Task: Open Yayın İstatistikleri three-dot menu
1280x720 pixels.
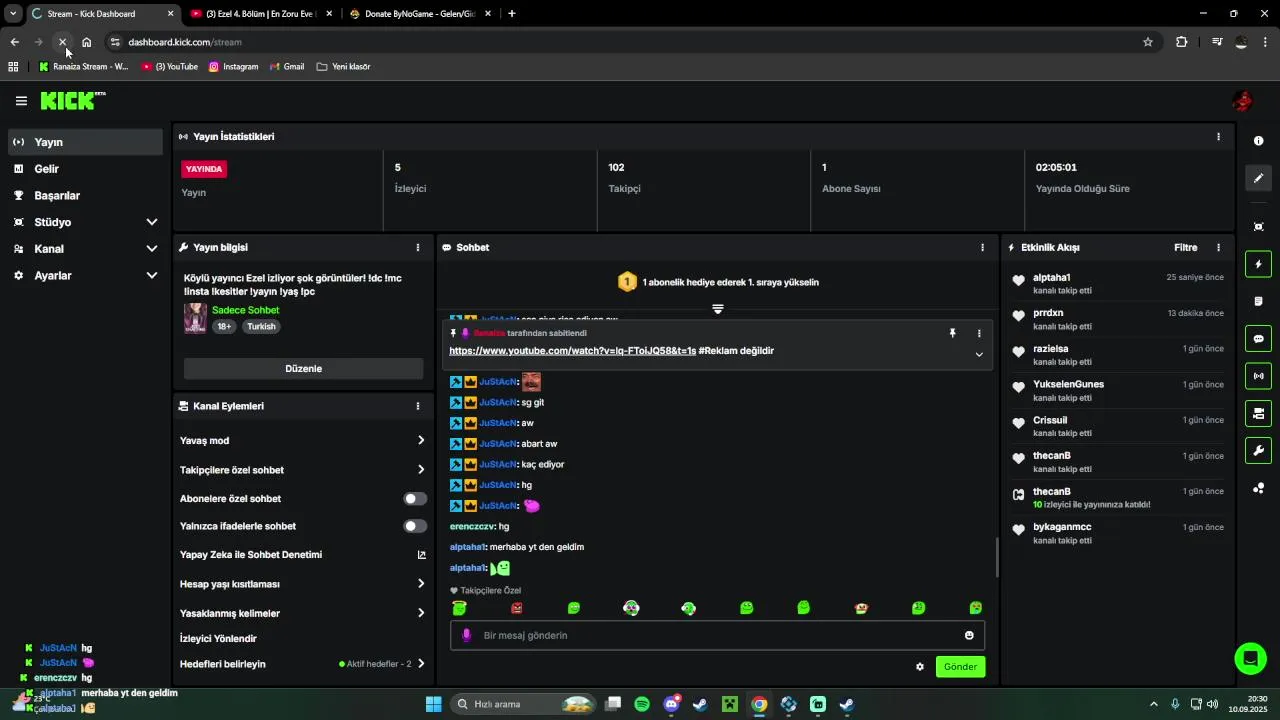Action: [1218, 137]
